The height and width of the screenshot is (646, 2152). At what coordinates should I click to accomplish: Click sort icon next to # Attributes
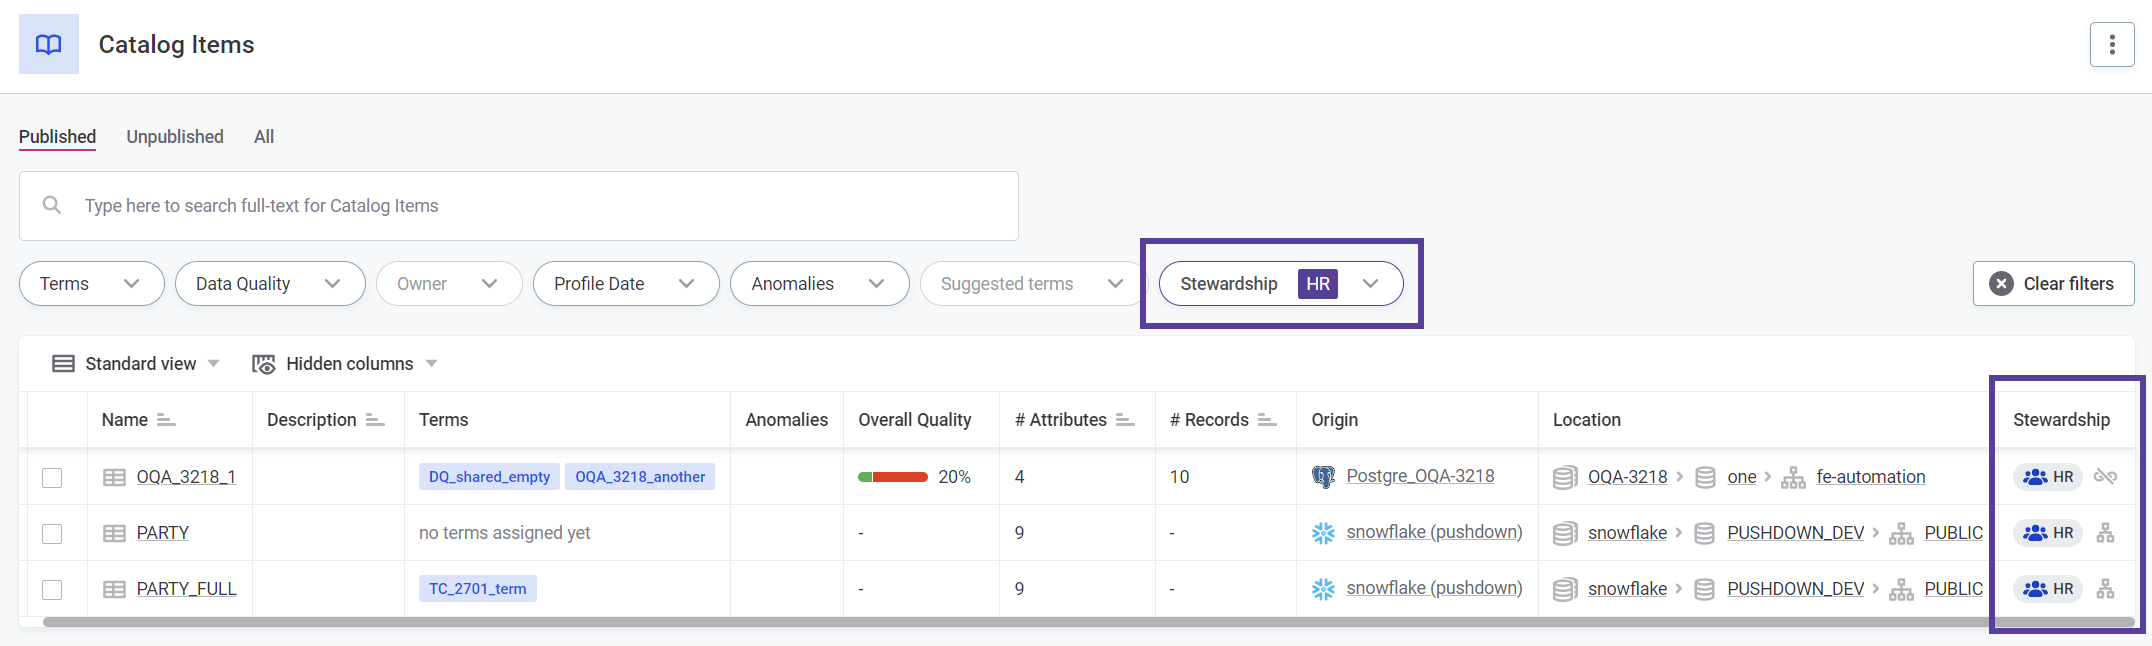click(x=1125, y=420)
